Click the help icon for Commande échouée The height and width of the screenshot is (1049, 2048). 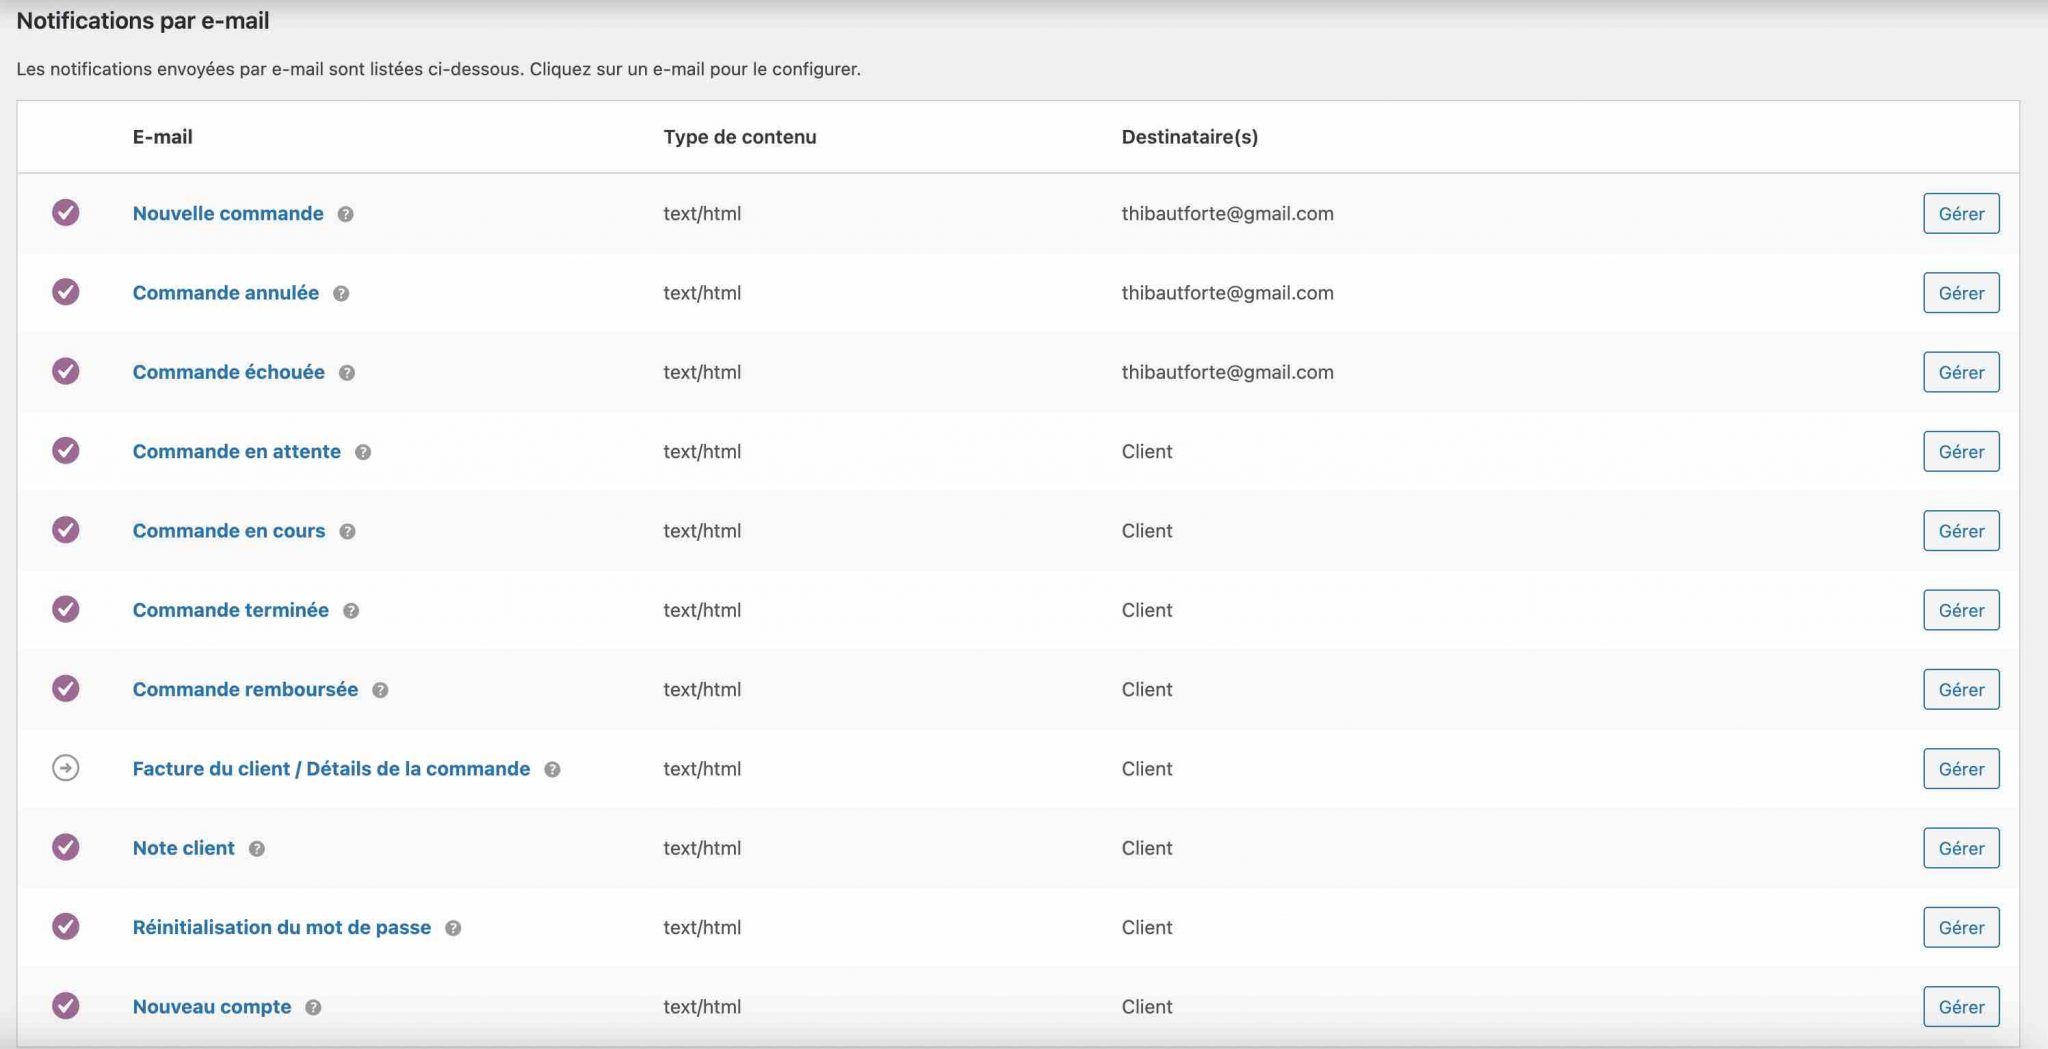point(347,372)
